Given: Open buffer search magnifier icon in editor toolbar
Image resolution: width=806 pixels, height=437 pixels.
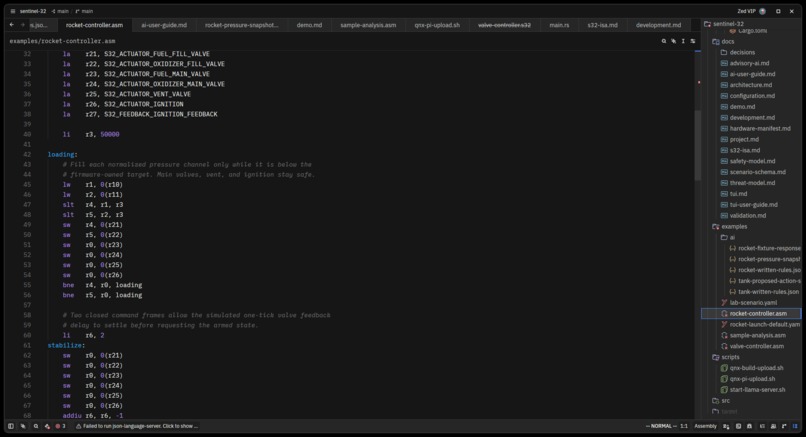Looking at the screenshot, I should pyautogui.click(x=664, y=41).
